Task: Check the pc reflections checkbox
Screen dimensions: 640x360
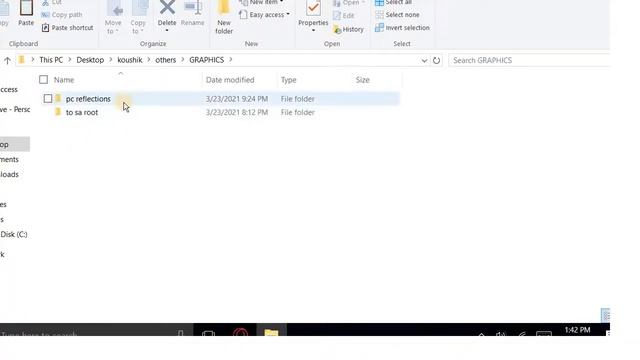Action: coord(48,98)
